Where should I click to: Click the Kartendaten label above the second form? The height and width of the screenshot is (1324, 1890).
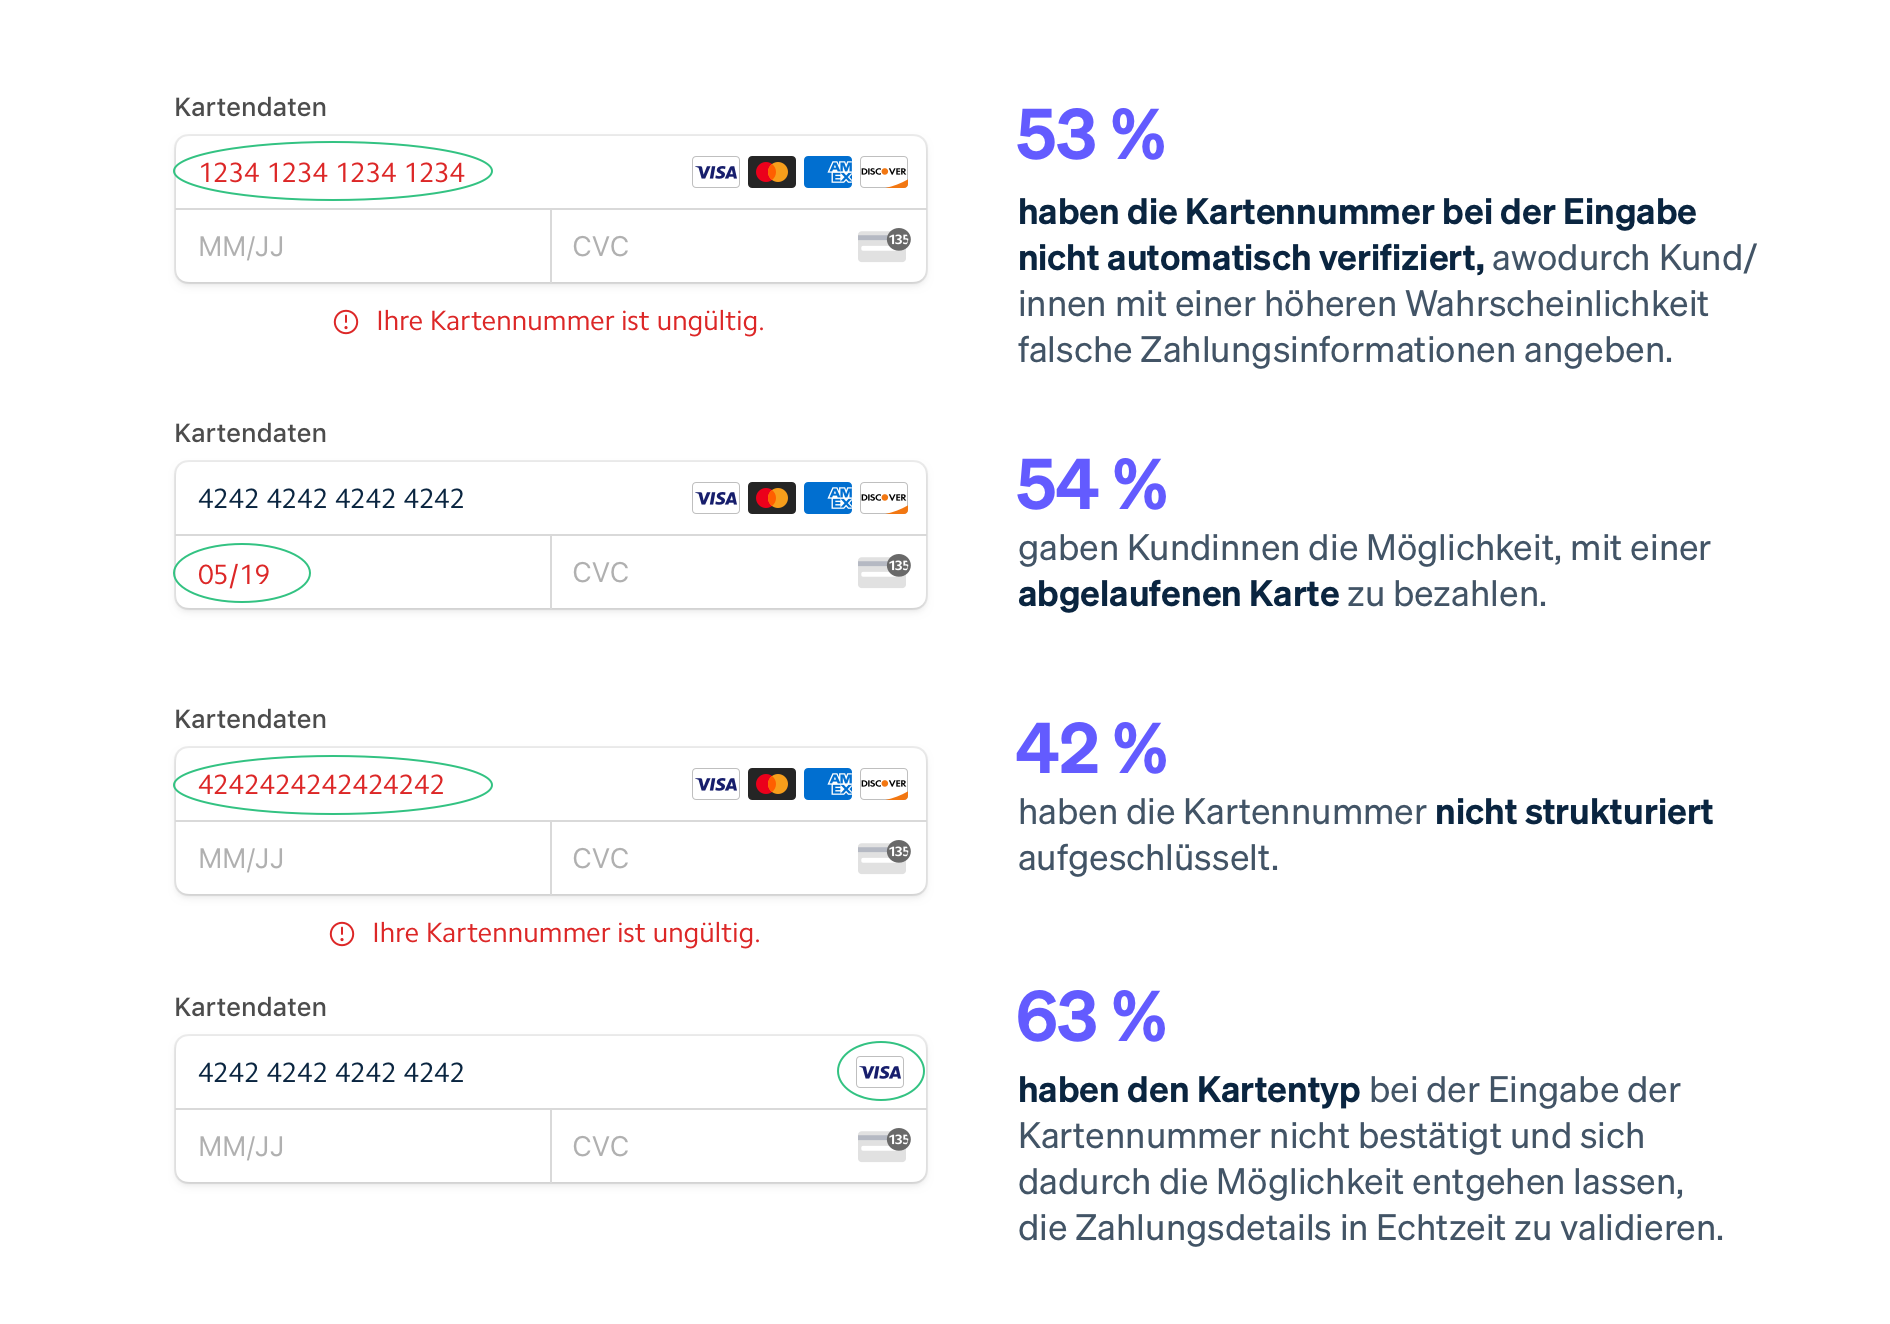pyautogui.click(x=251, y=432)
